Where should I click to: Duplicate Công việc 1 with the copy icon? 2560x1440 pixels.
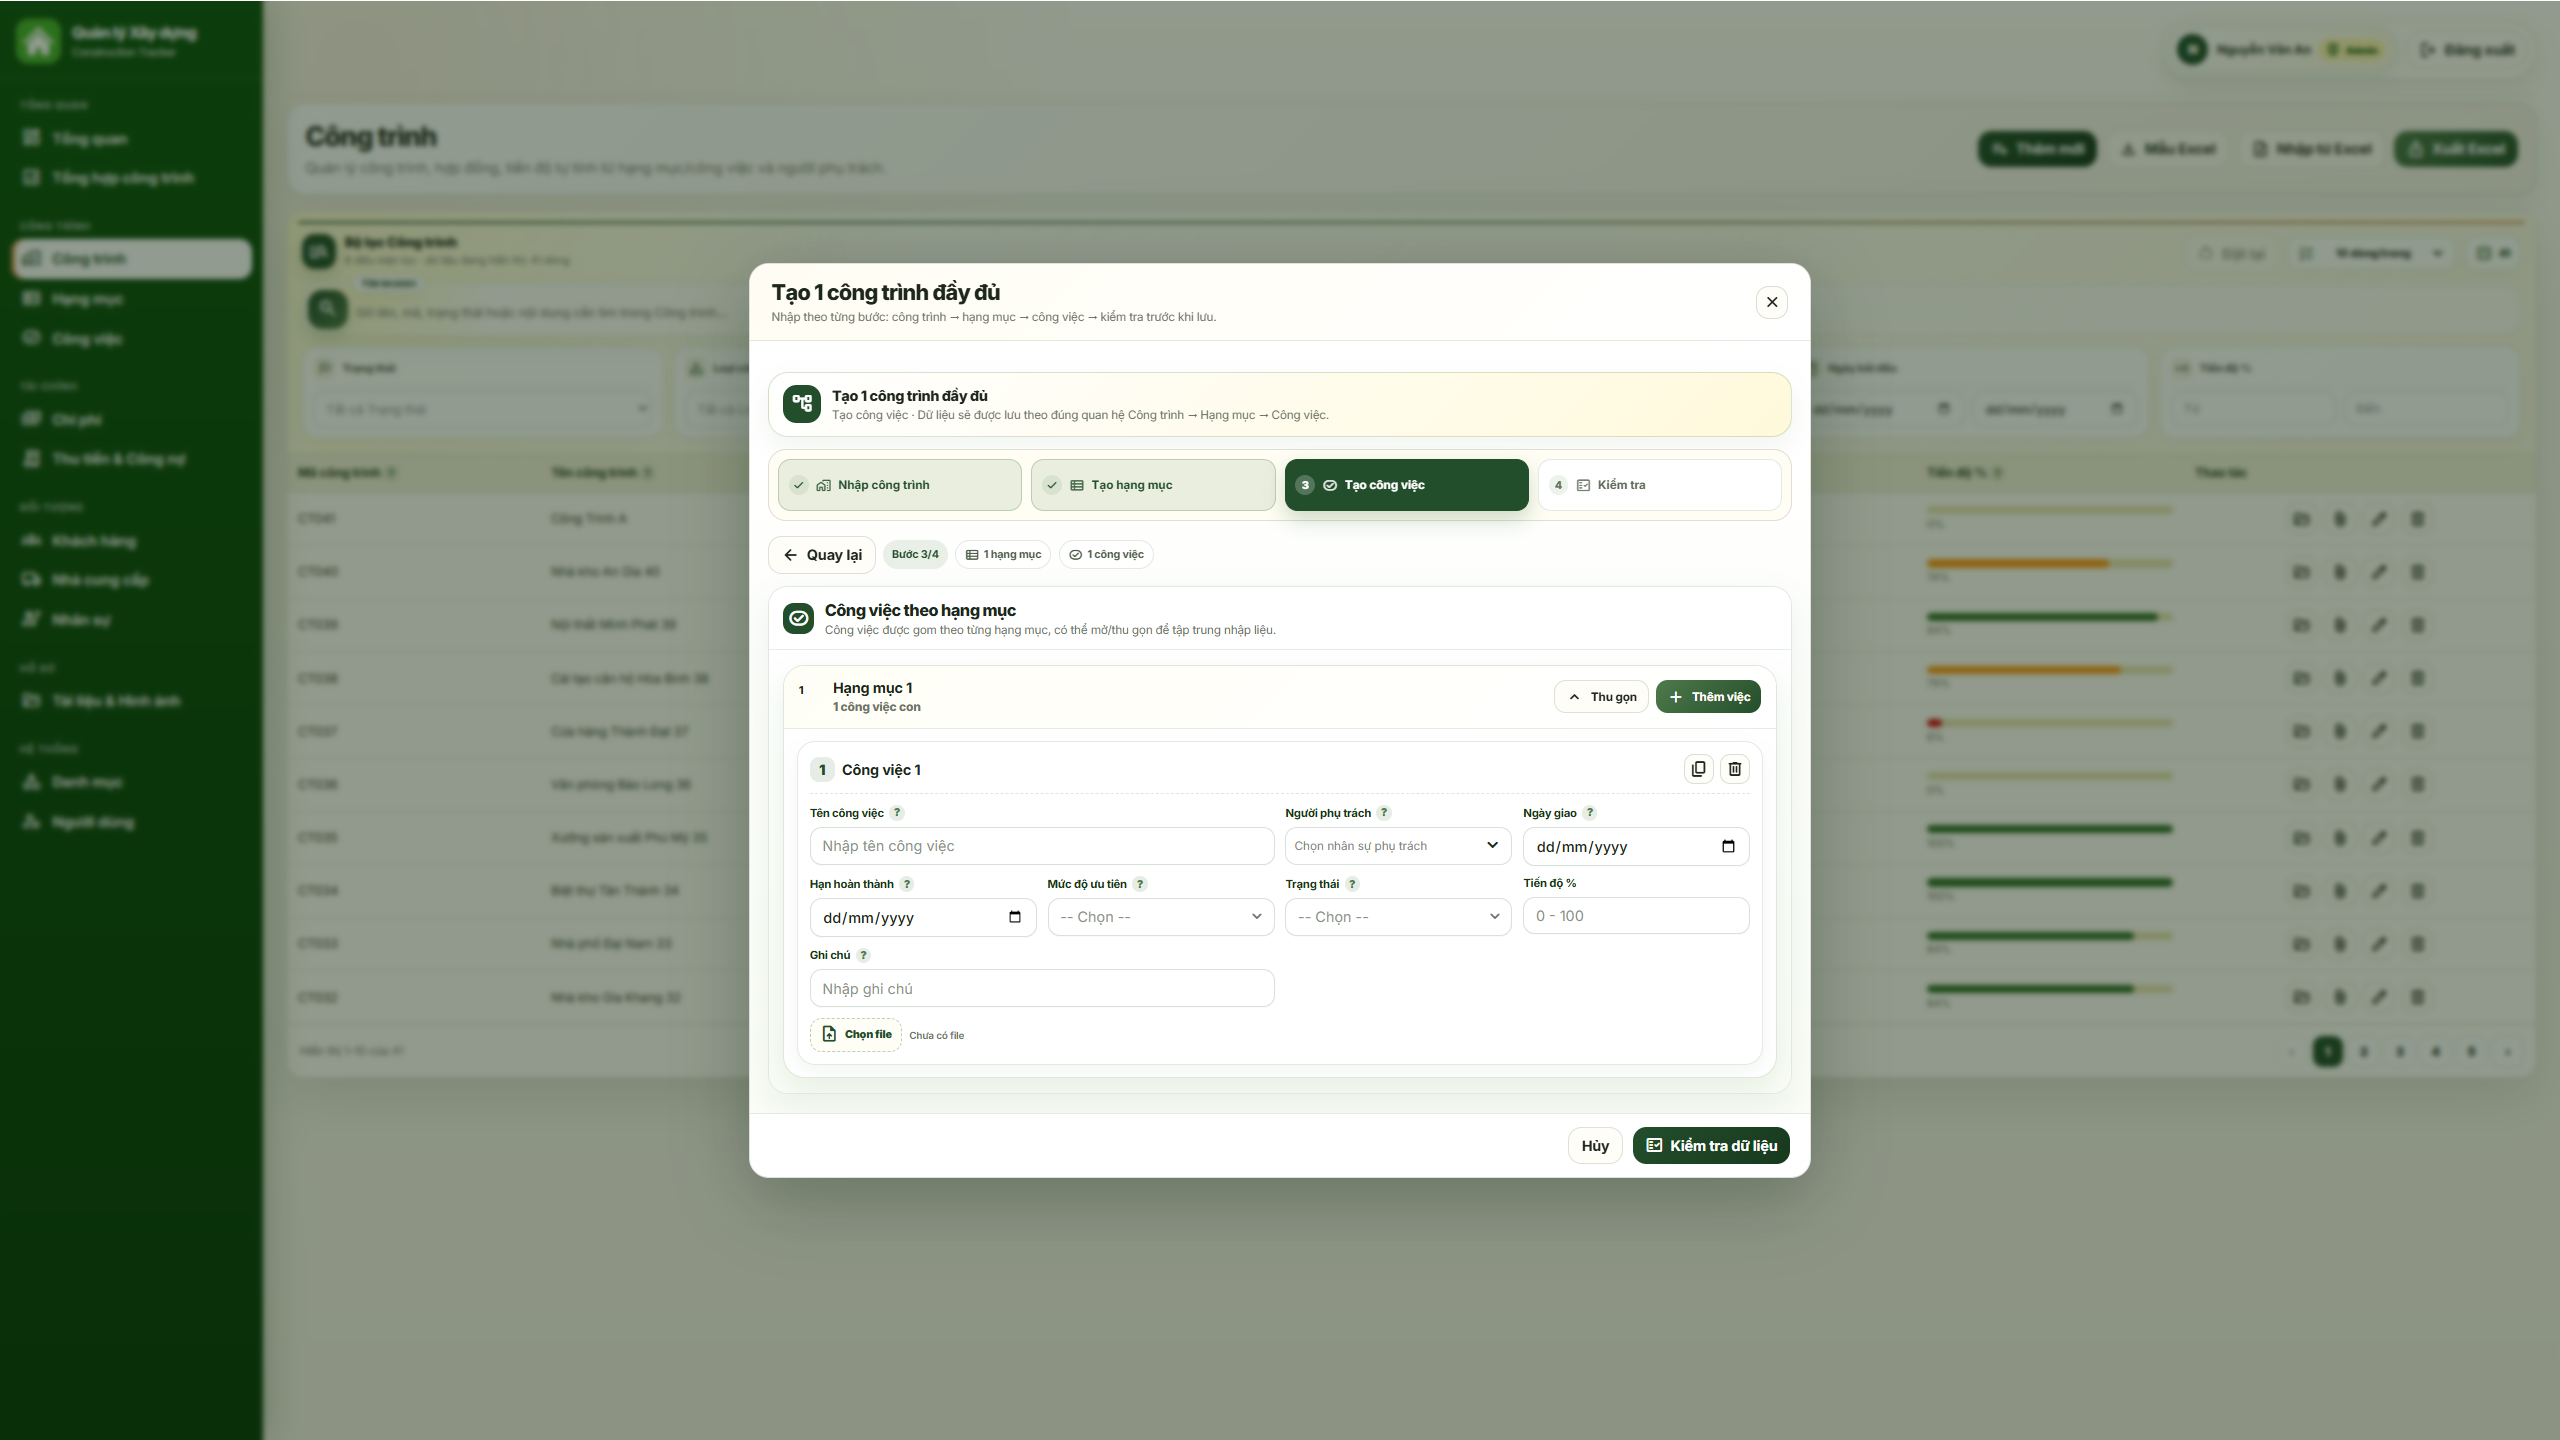1698,769
